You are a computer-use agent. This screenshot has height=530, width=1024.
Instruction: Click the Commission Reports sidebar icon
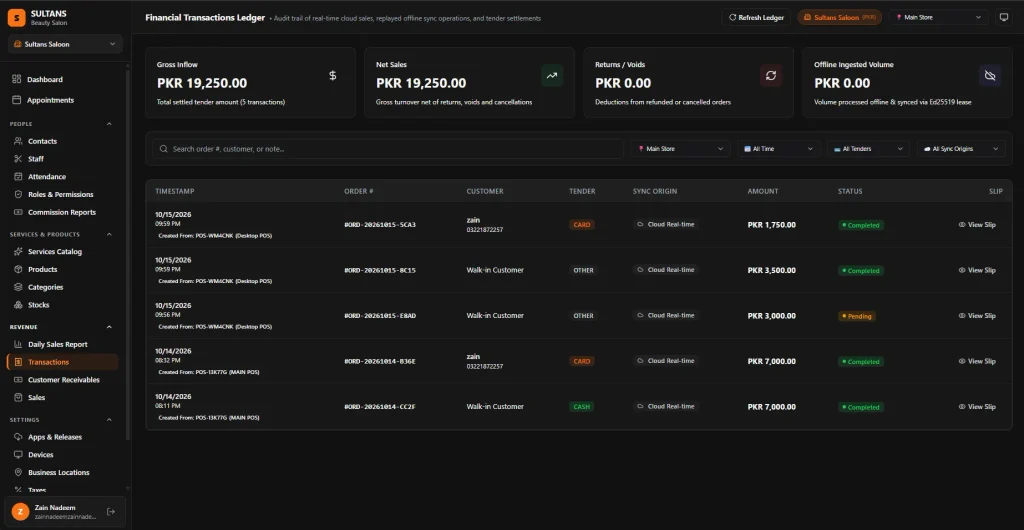pos(17,212)
